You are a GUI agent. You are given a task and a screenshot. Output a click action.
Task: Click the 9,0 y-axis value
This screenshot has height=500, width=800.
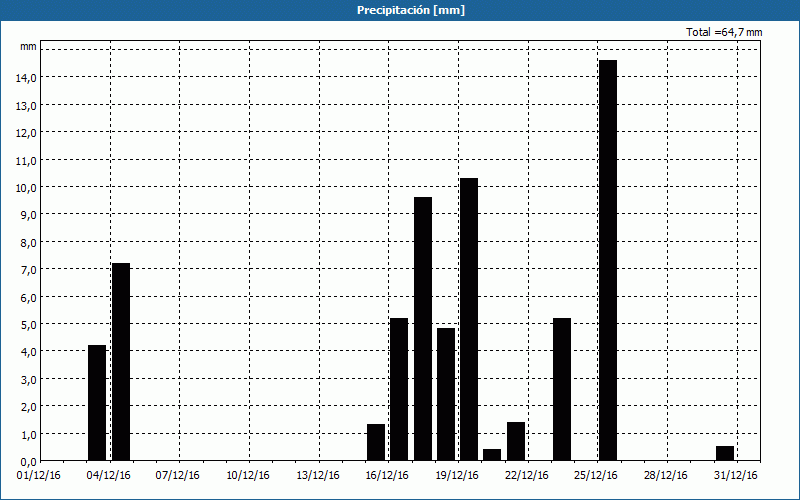(x=29, y=215)
